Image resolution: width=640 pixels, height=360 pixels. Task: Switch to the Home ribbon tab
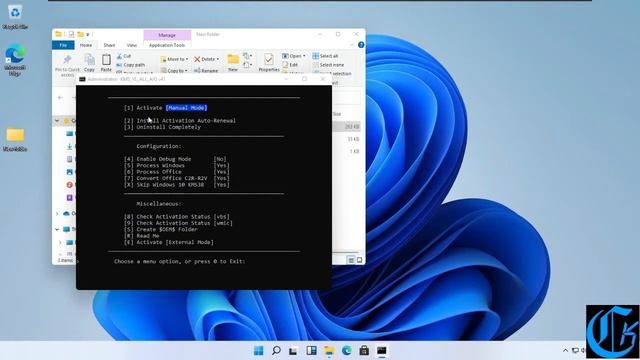86,45
